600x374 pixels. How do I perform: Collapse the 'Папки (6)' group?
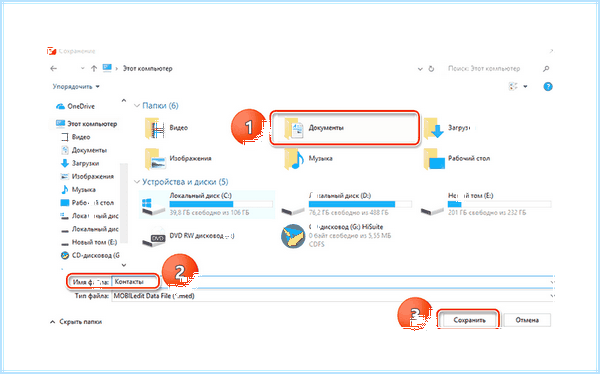pyautogui.click(x=137, y=106)
